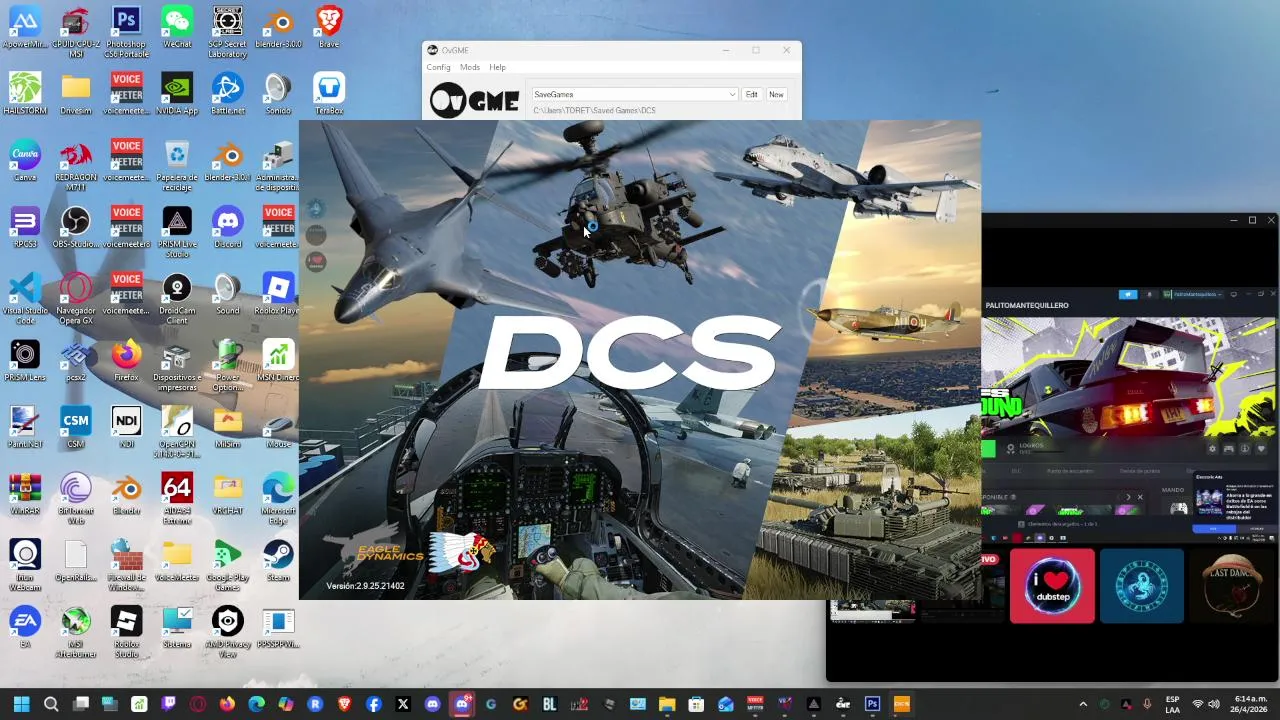Open volume control in system tray
Screen dimensions: 1280x720
click(1216, 704)
